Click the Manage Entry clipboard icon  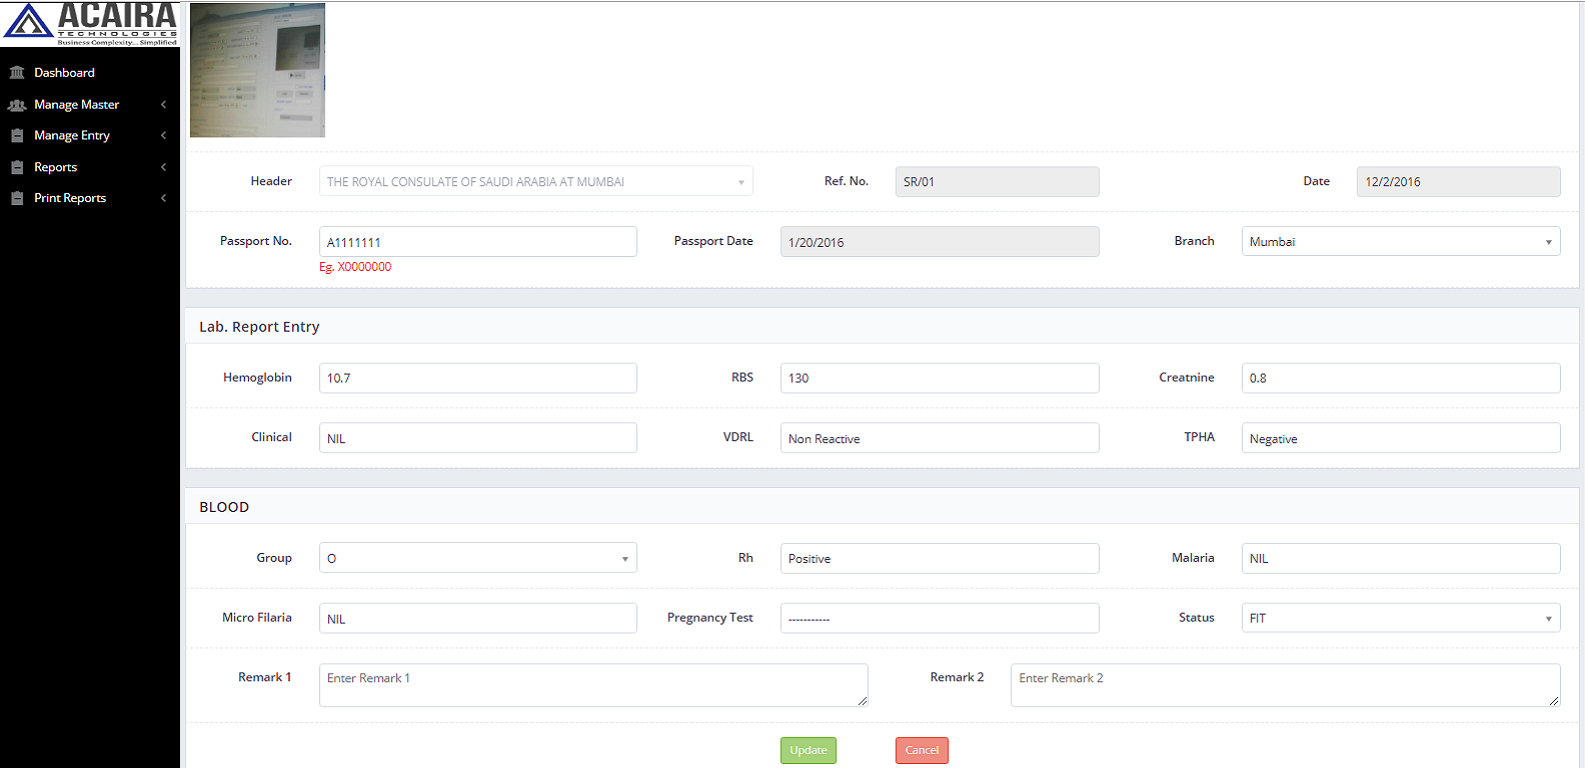click(17, 136)
